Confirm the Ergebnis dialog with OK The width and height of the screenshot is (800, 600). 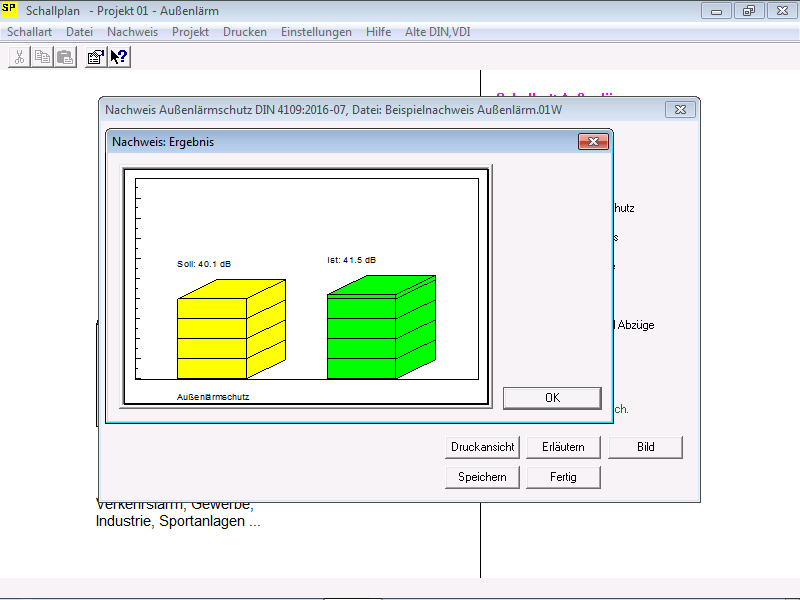[x=552, y=398]
